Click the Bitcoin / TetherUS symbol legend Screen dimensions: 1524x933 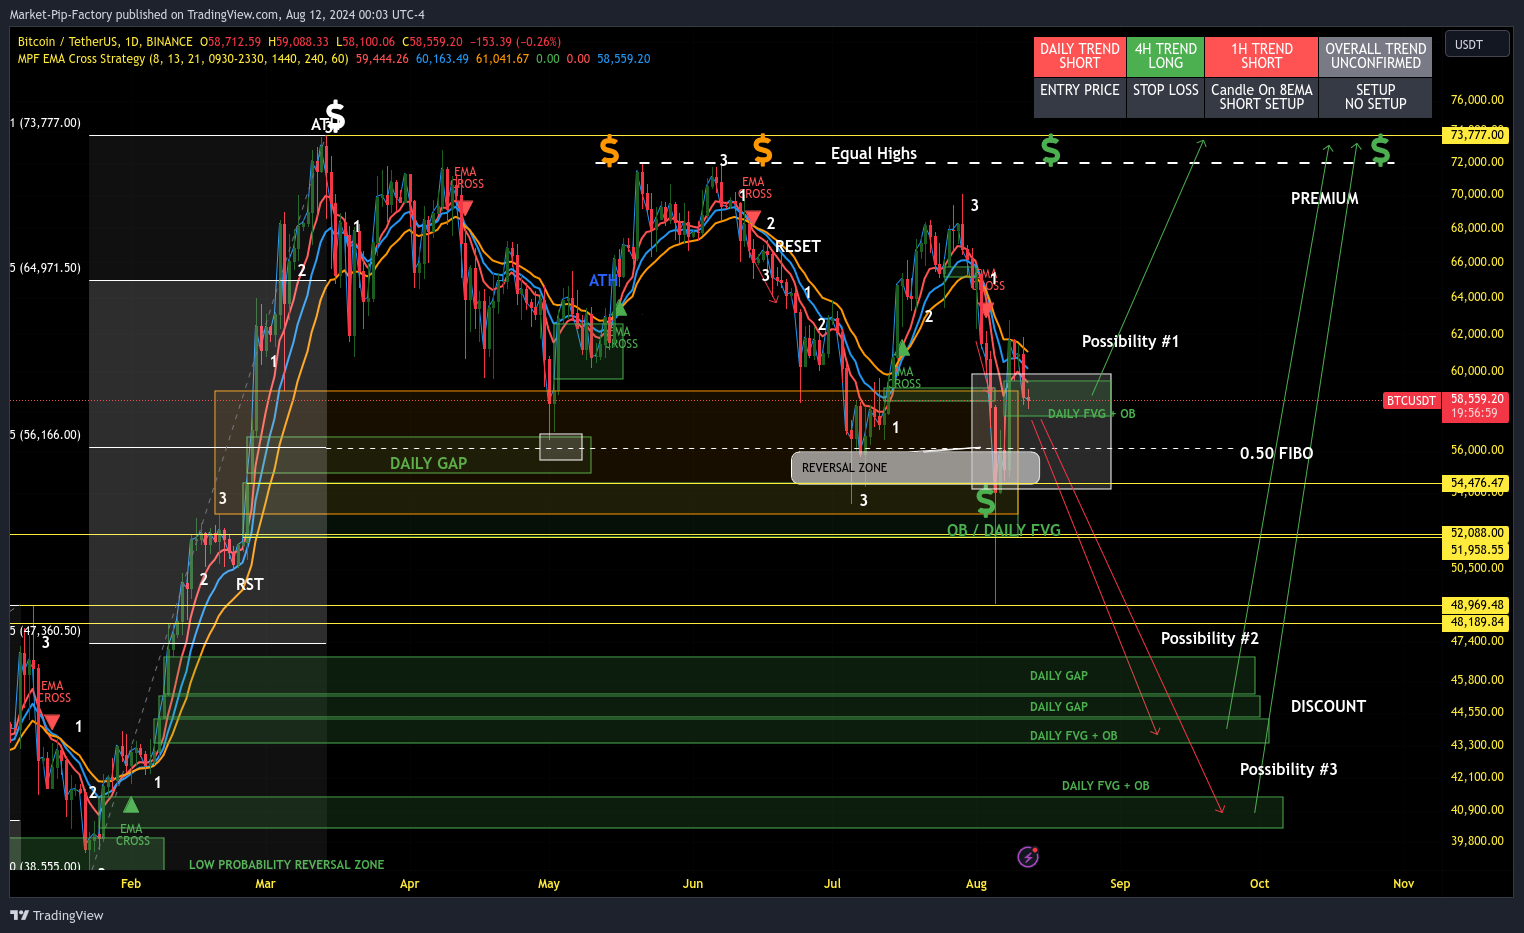point(105,42)
